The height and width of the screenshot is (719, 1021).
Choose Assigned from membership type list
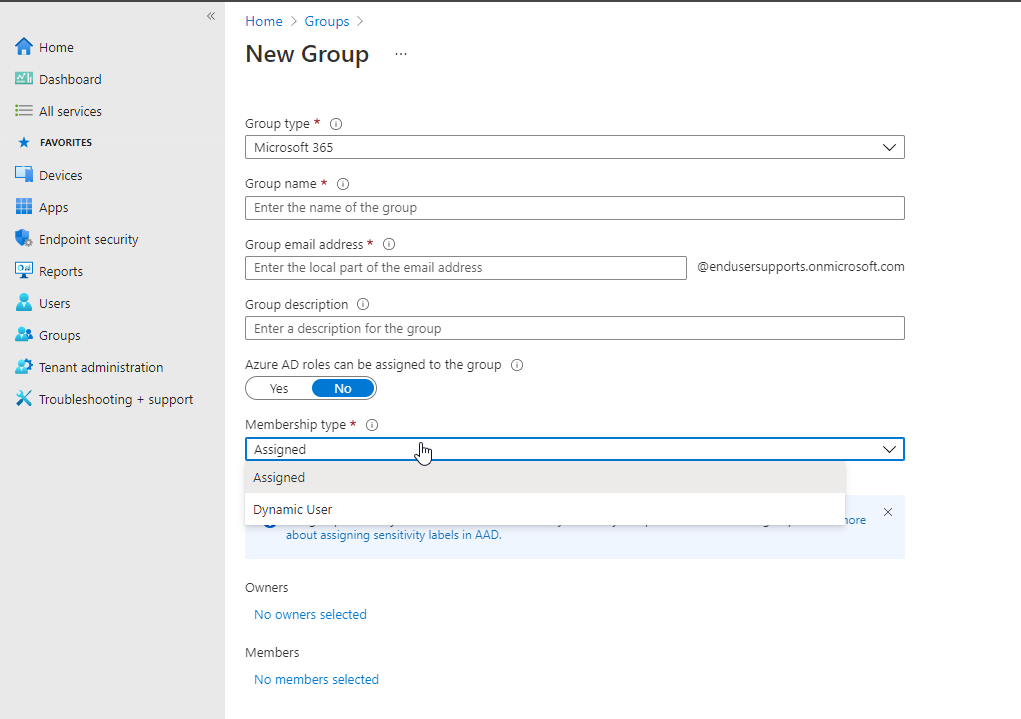pyautogui.click(x=545, y=477)
